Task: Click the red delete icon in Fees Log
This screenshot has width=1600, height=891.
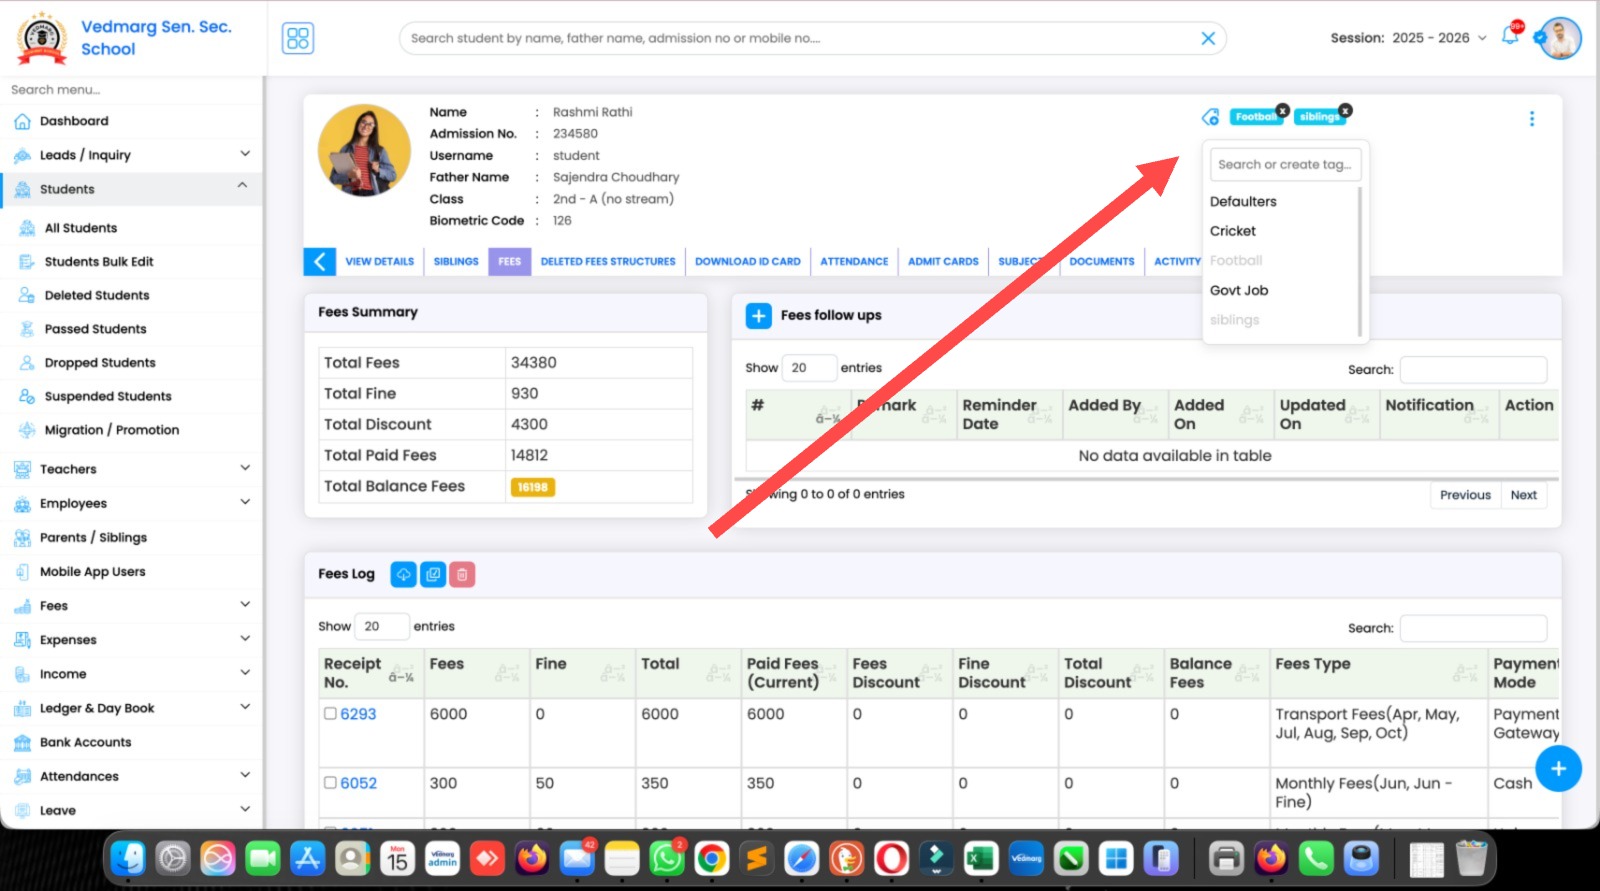Action: (x=462, y=574)
